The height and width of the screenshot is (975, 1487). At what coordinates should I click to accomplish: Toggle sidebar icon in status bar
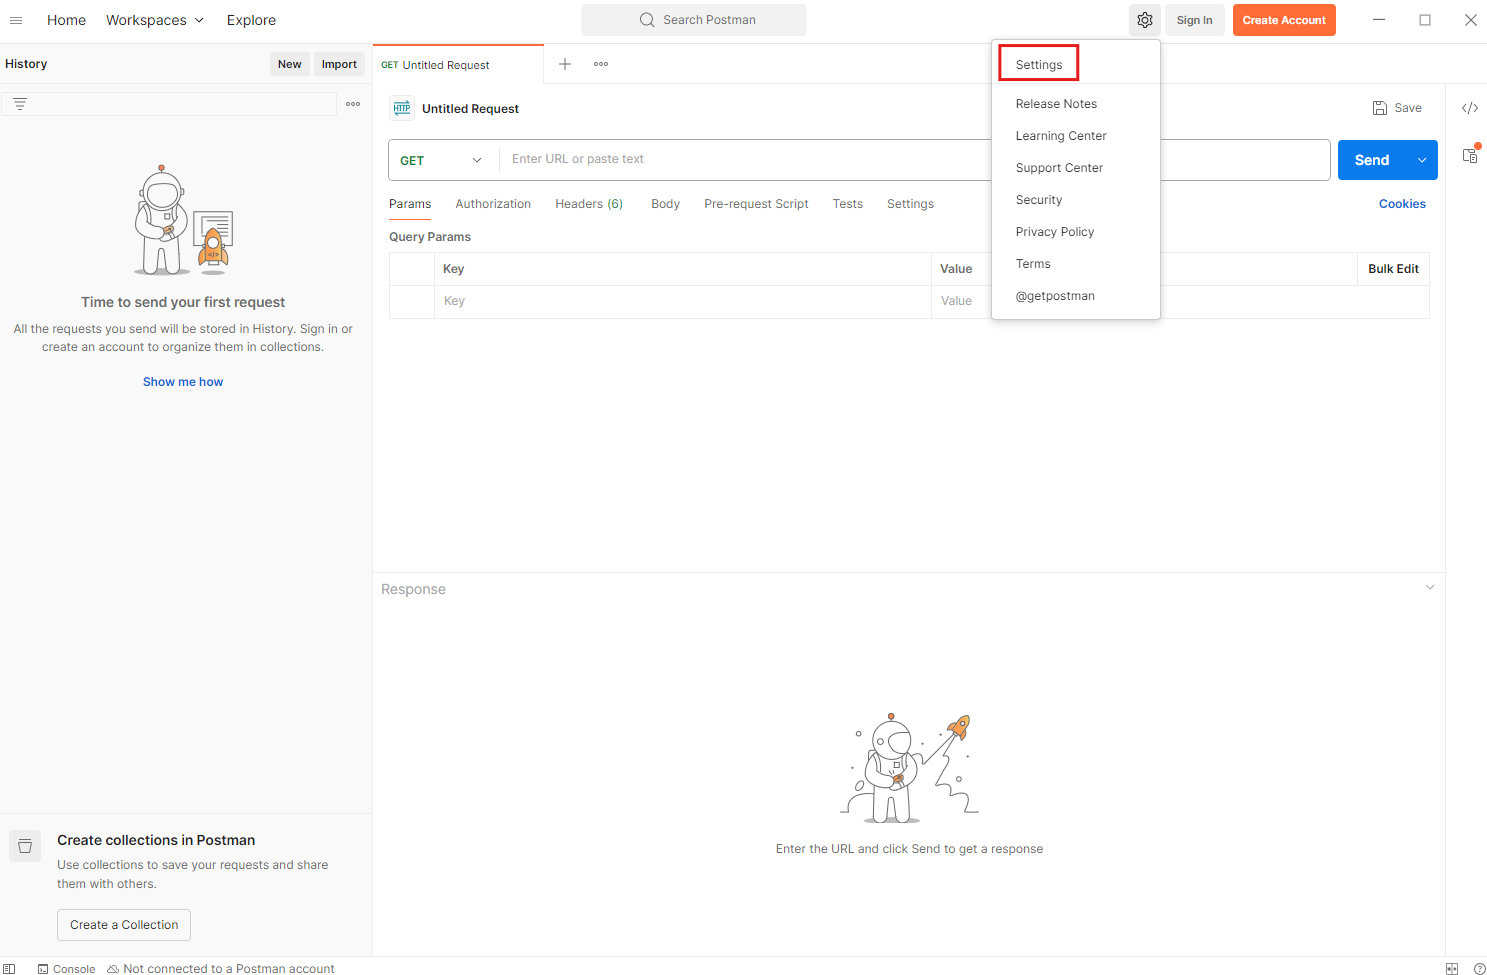pyautogui.click(x=10, y=968)
